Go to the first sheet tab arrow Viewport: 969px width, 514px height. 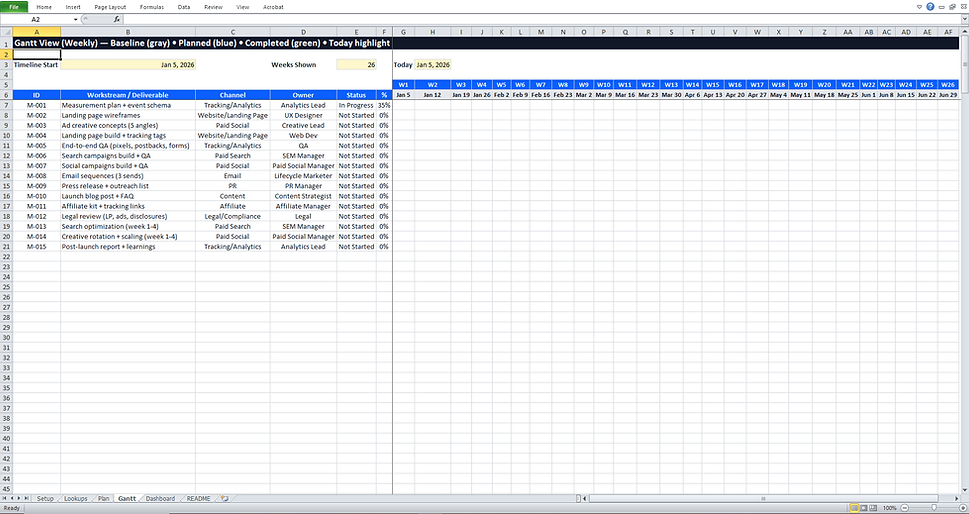4,498
